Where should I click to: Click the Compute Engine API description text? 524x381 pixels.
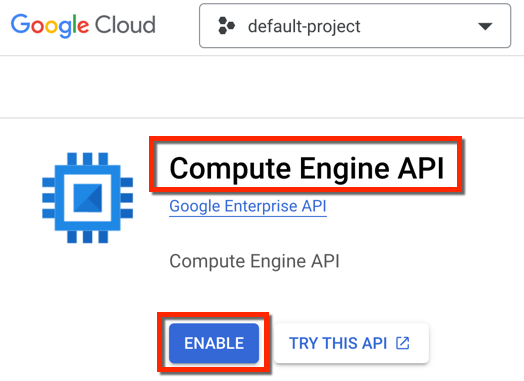click(254, 261)
